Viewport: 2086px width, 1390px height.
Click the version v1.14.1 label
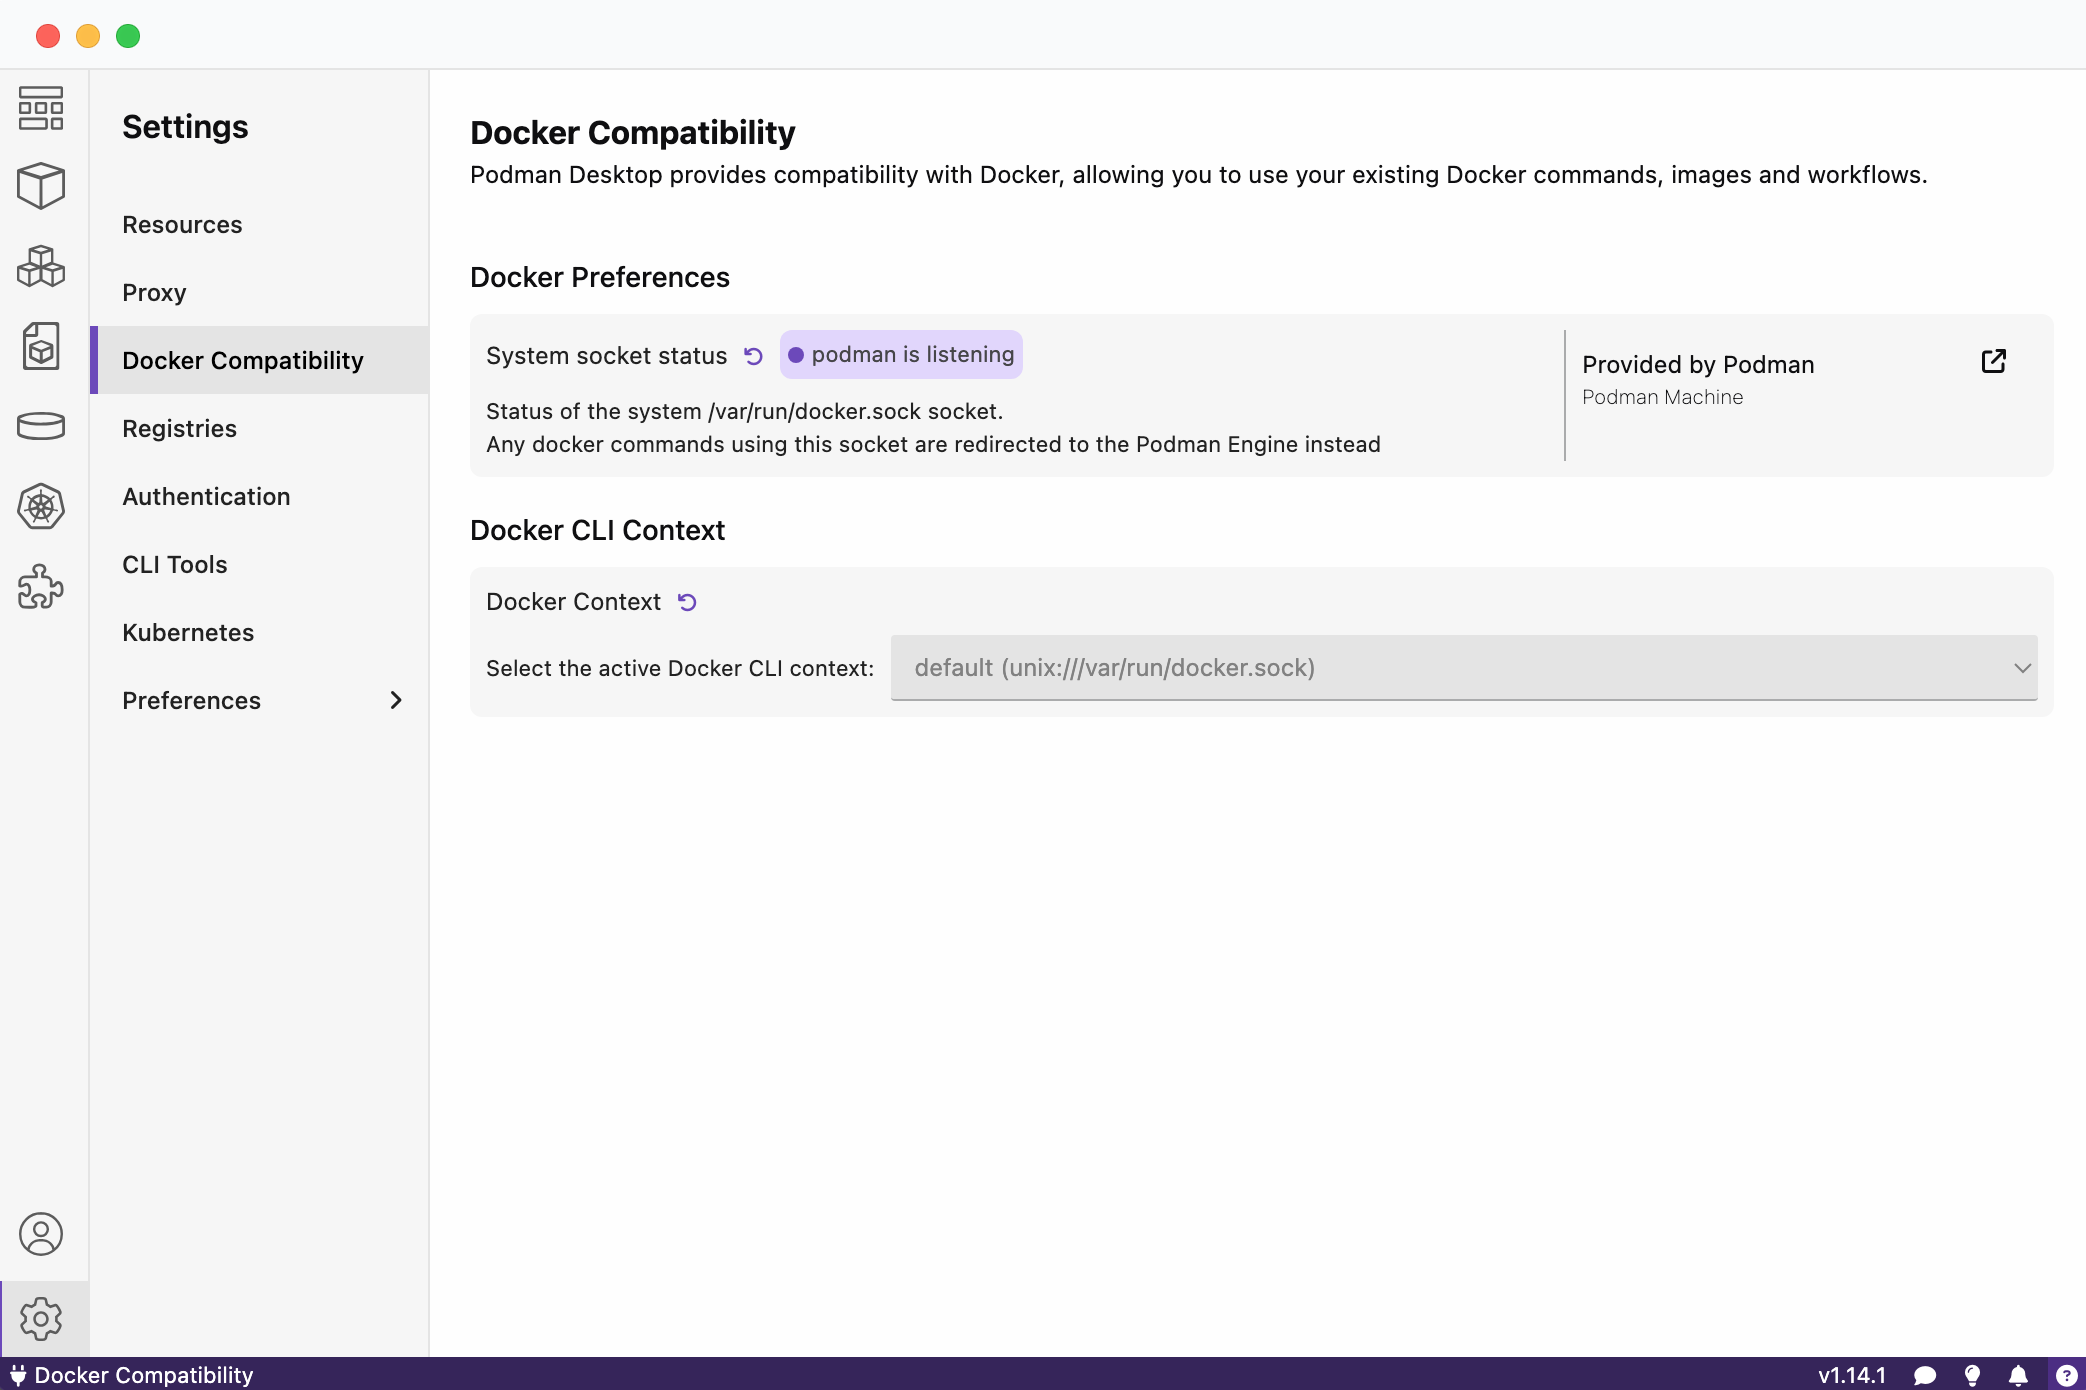[x=1852, y=1375]
